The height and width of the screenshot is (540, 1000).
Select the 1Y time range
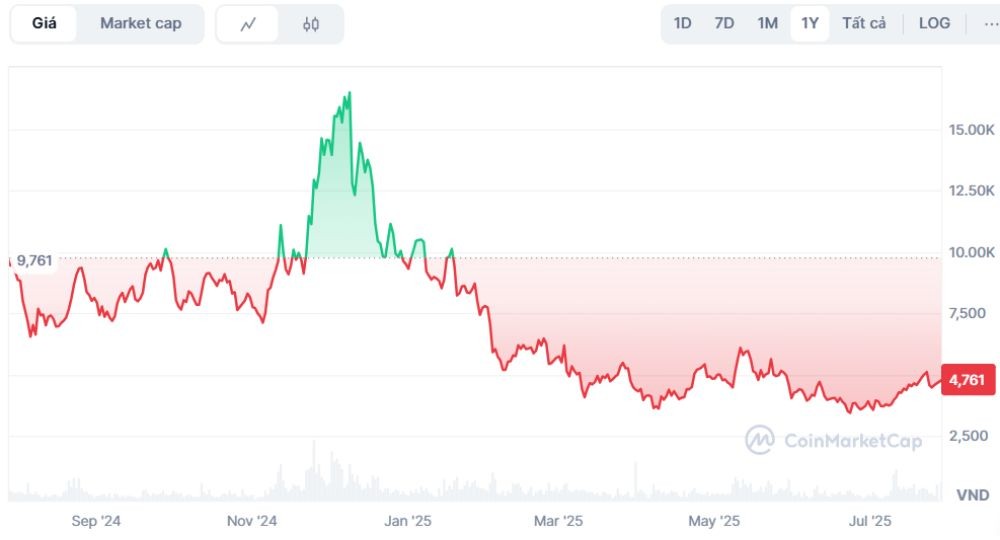[810, 23]
